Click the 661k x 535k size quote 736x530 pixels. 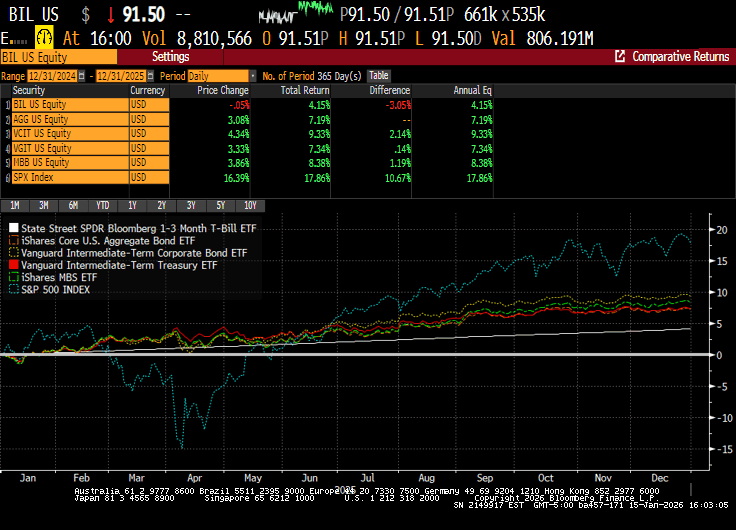pyautogui.click(x=505, y=15)
